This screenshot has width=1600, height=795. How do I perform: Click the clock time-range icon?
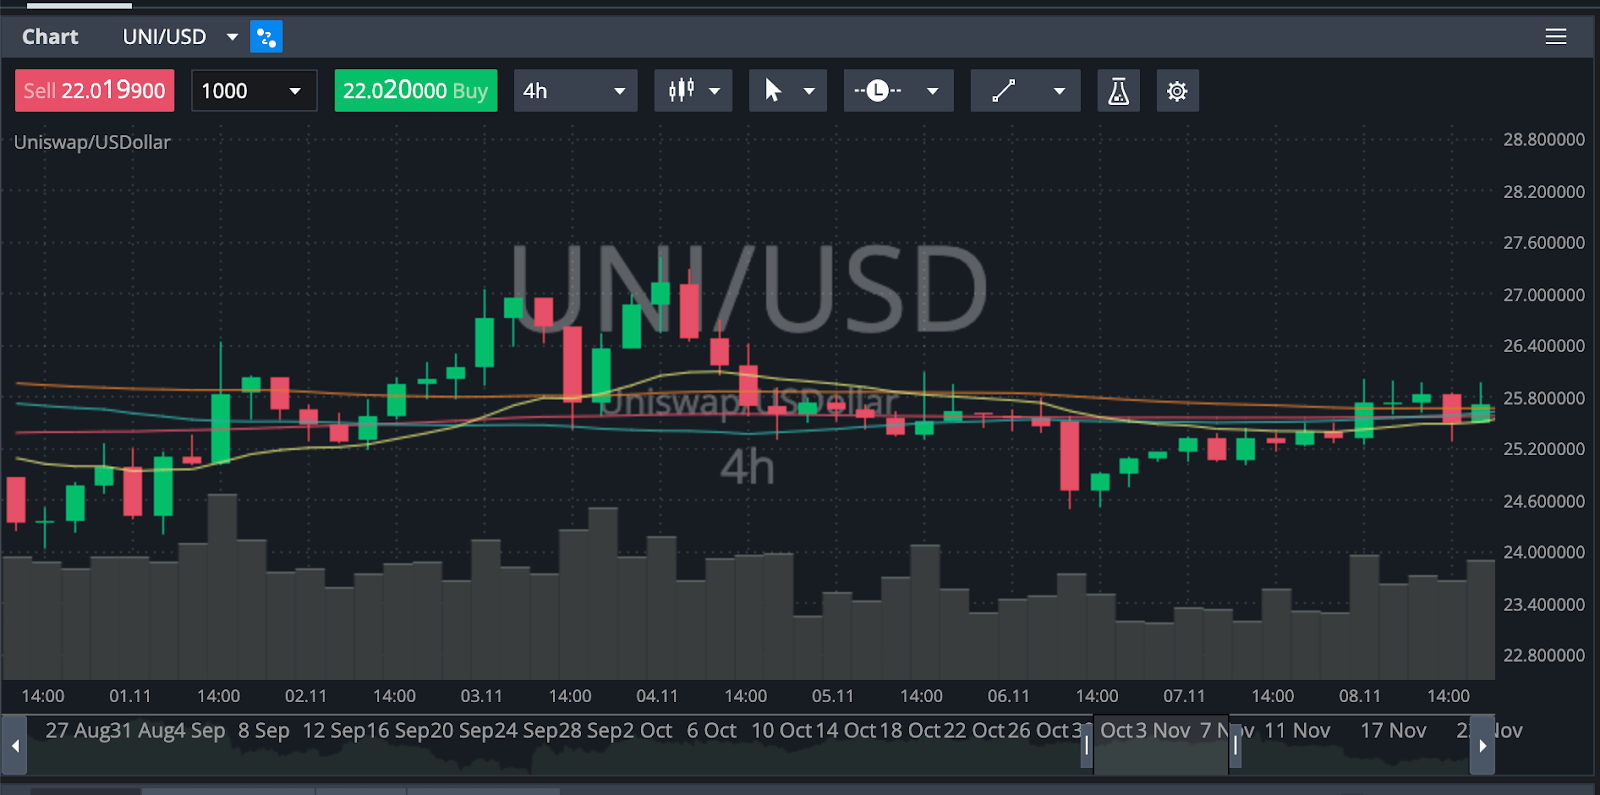(878, 91)
